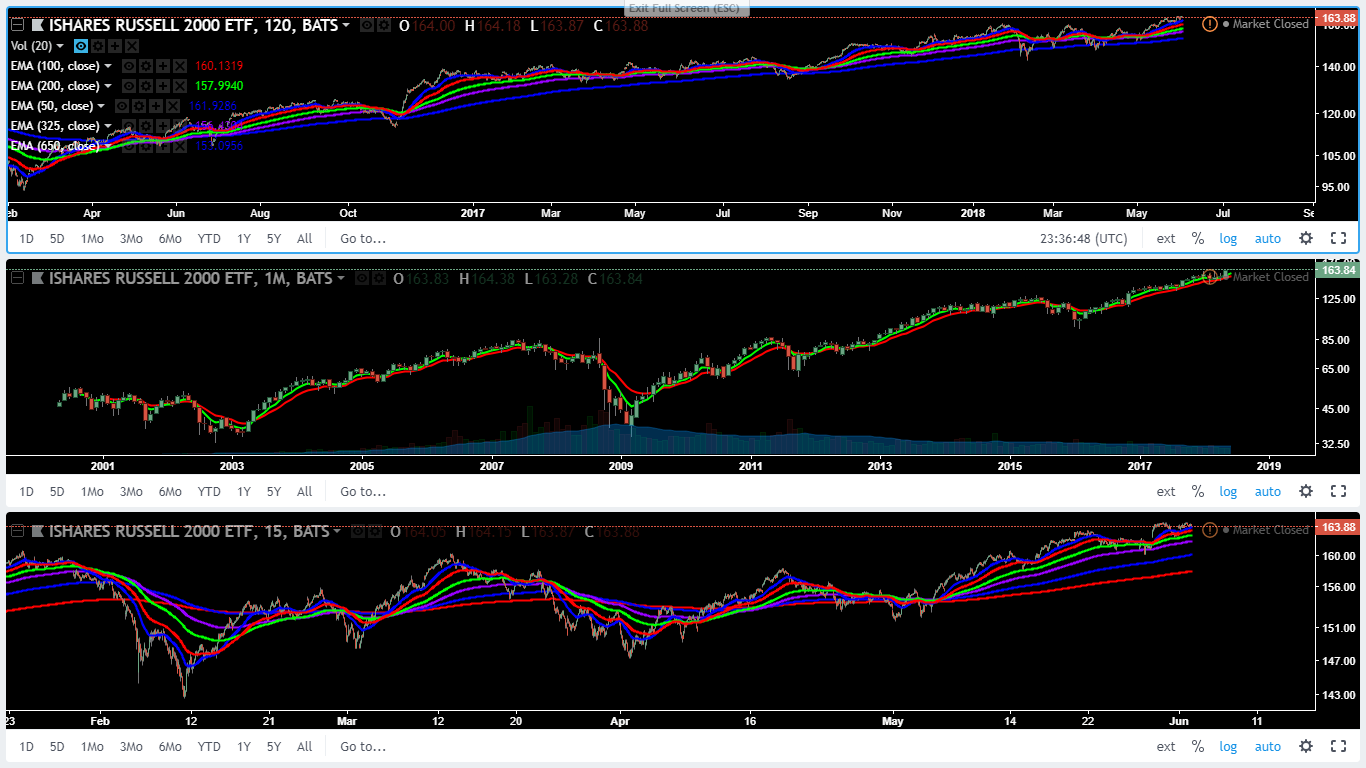Hide the EMA (100, close) line
This screenshot has width=1366, height=768.
[x=128, y=66]
